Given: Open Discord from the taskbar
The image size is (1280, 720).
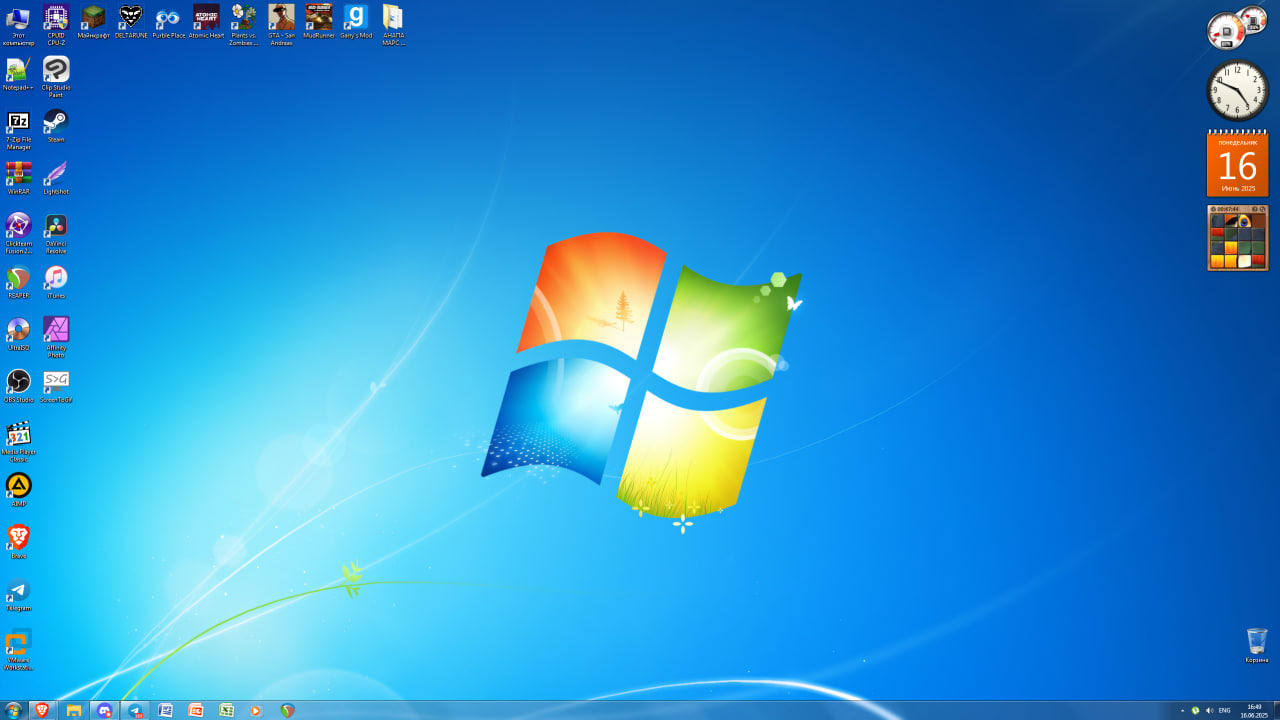Looking at the screenshot, I should (104, 710).
